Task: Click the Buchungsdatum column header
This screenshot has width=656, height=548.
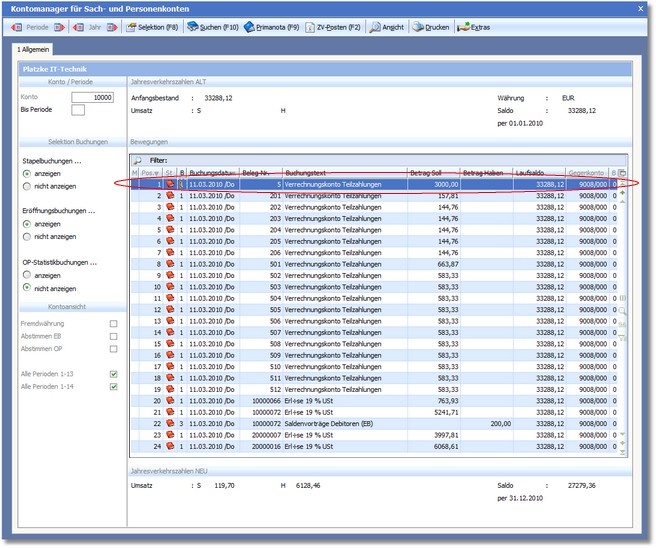Action: [212, 172]
